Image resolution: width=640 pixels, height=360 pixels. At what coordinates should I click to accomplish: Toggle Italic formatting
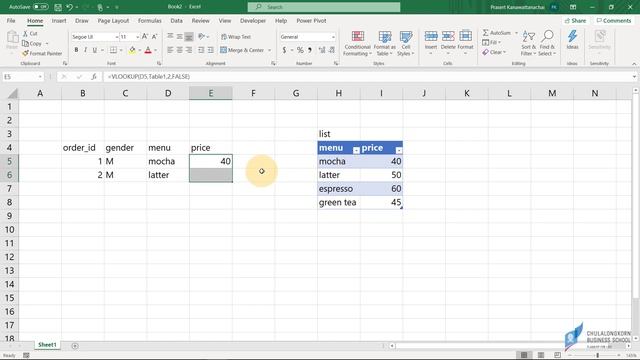[x=85, y=50]
